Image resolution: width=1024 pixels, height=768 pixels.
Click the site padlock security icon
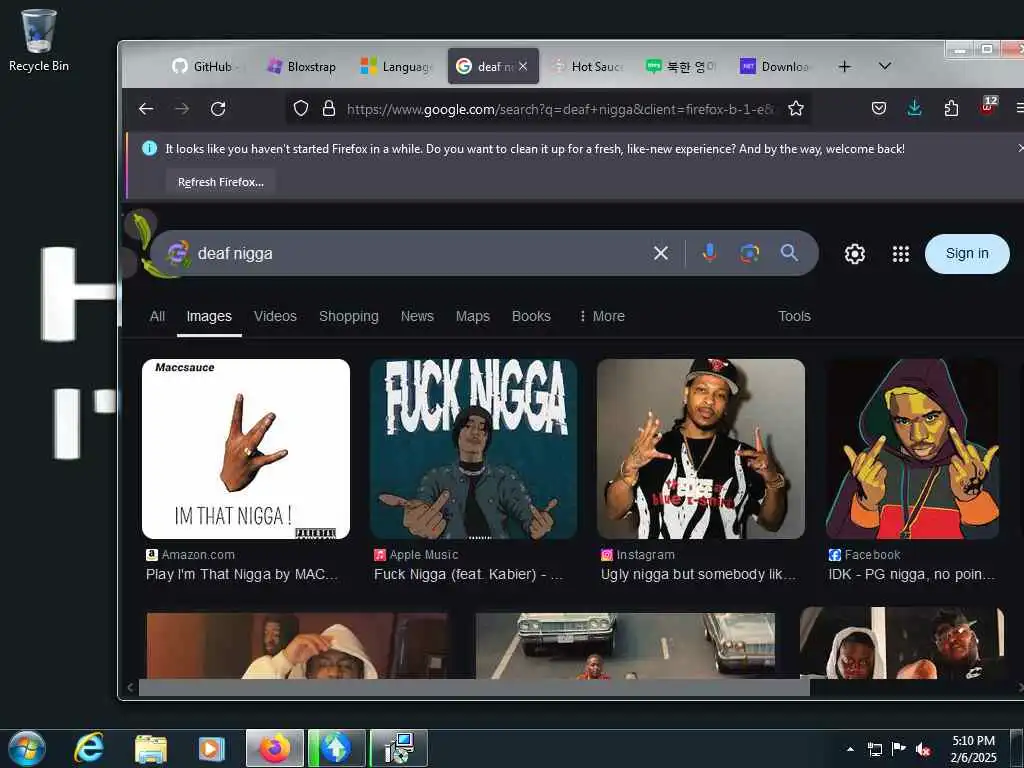329,108
